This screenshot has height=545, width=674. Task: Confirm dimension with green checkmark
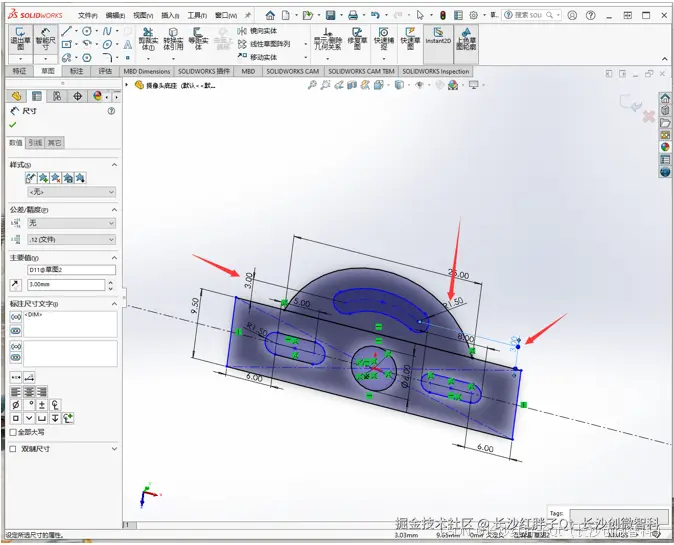12,125
